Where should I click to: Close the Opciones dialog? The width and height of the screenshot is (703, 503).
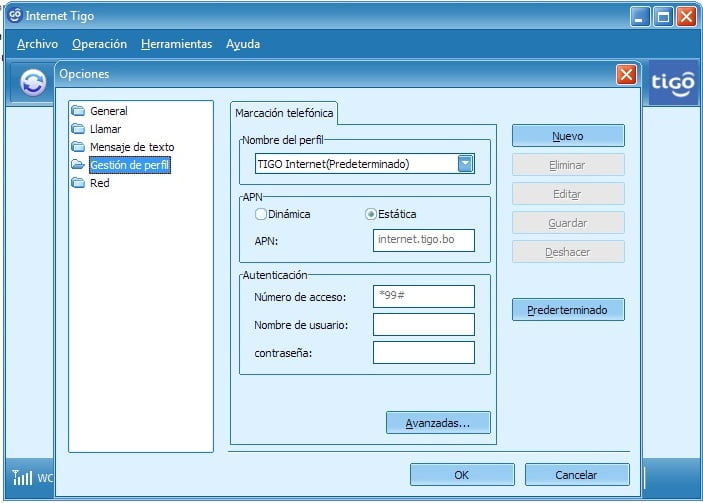[626, 74]
